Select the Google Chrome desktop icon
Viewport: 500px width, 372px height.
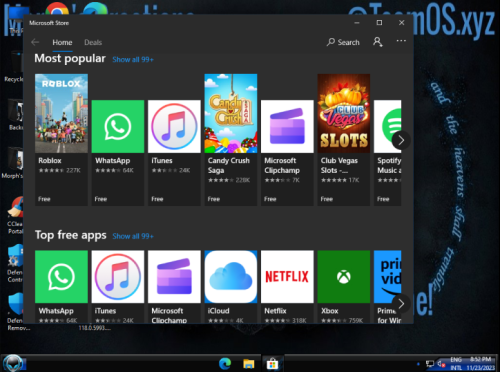(57, 9)
